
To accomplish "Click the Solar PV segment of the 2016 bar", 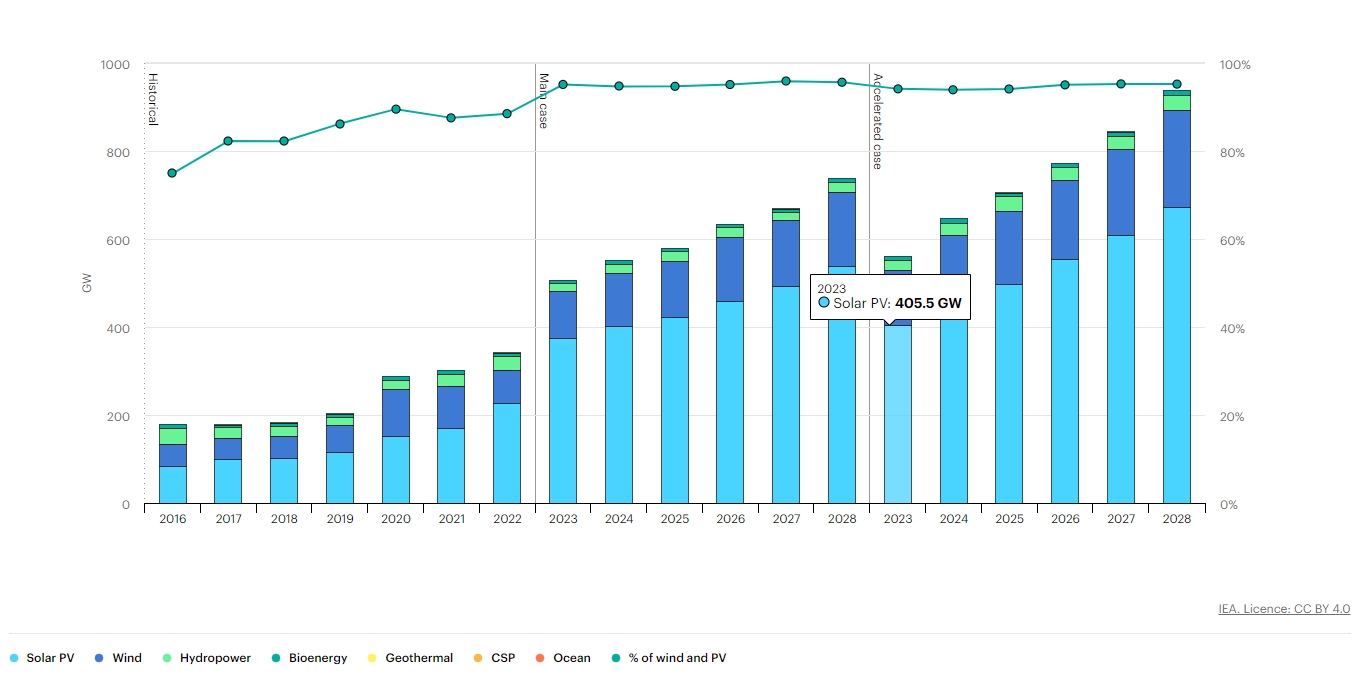I will pyautogui.click(x=173, y=485).
